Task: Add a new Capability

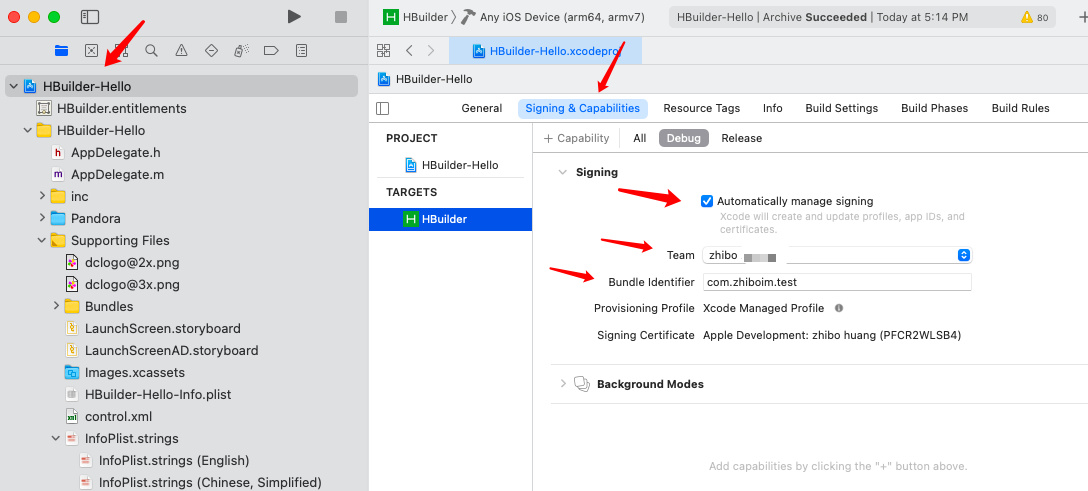Action: (576, 138)
